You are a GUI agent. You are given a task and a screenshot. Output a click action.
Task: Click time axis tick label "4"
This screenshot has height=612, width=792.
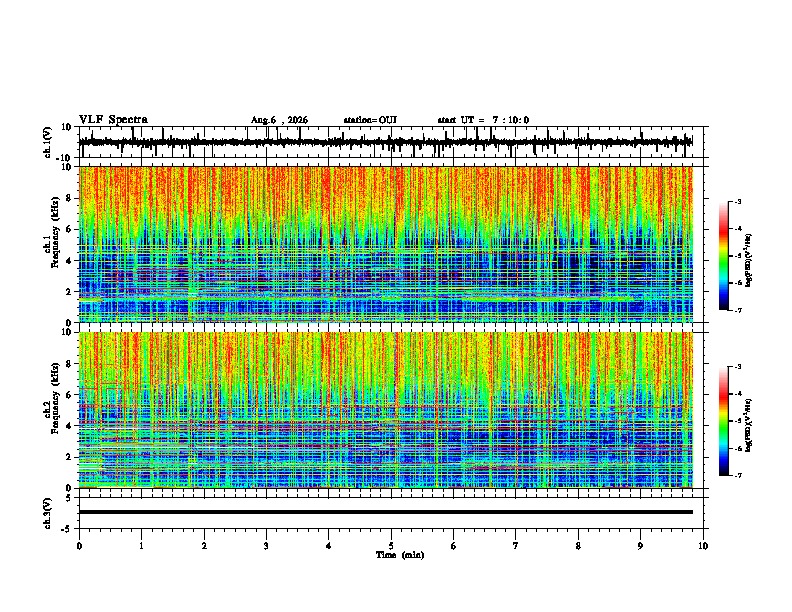click(x=329, y=546)
